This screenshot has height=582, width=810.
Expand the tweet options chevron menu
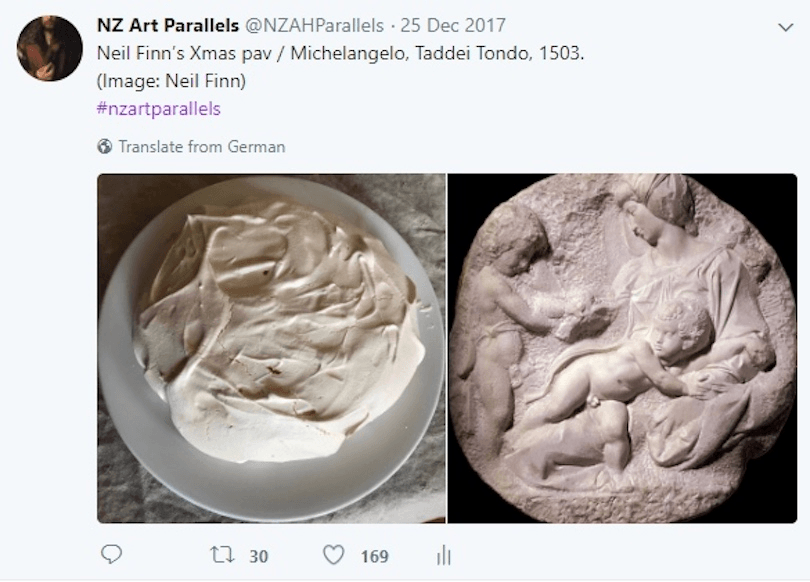click(783, 27)
